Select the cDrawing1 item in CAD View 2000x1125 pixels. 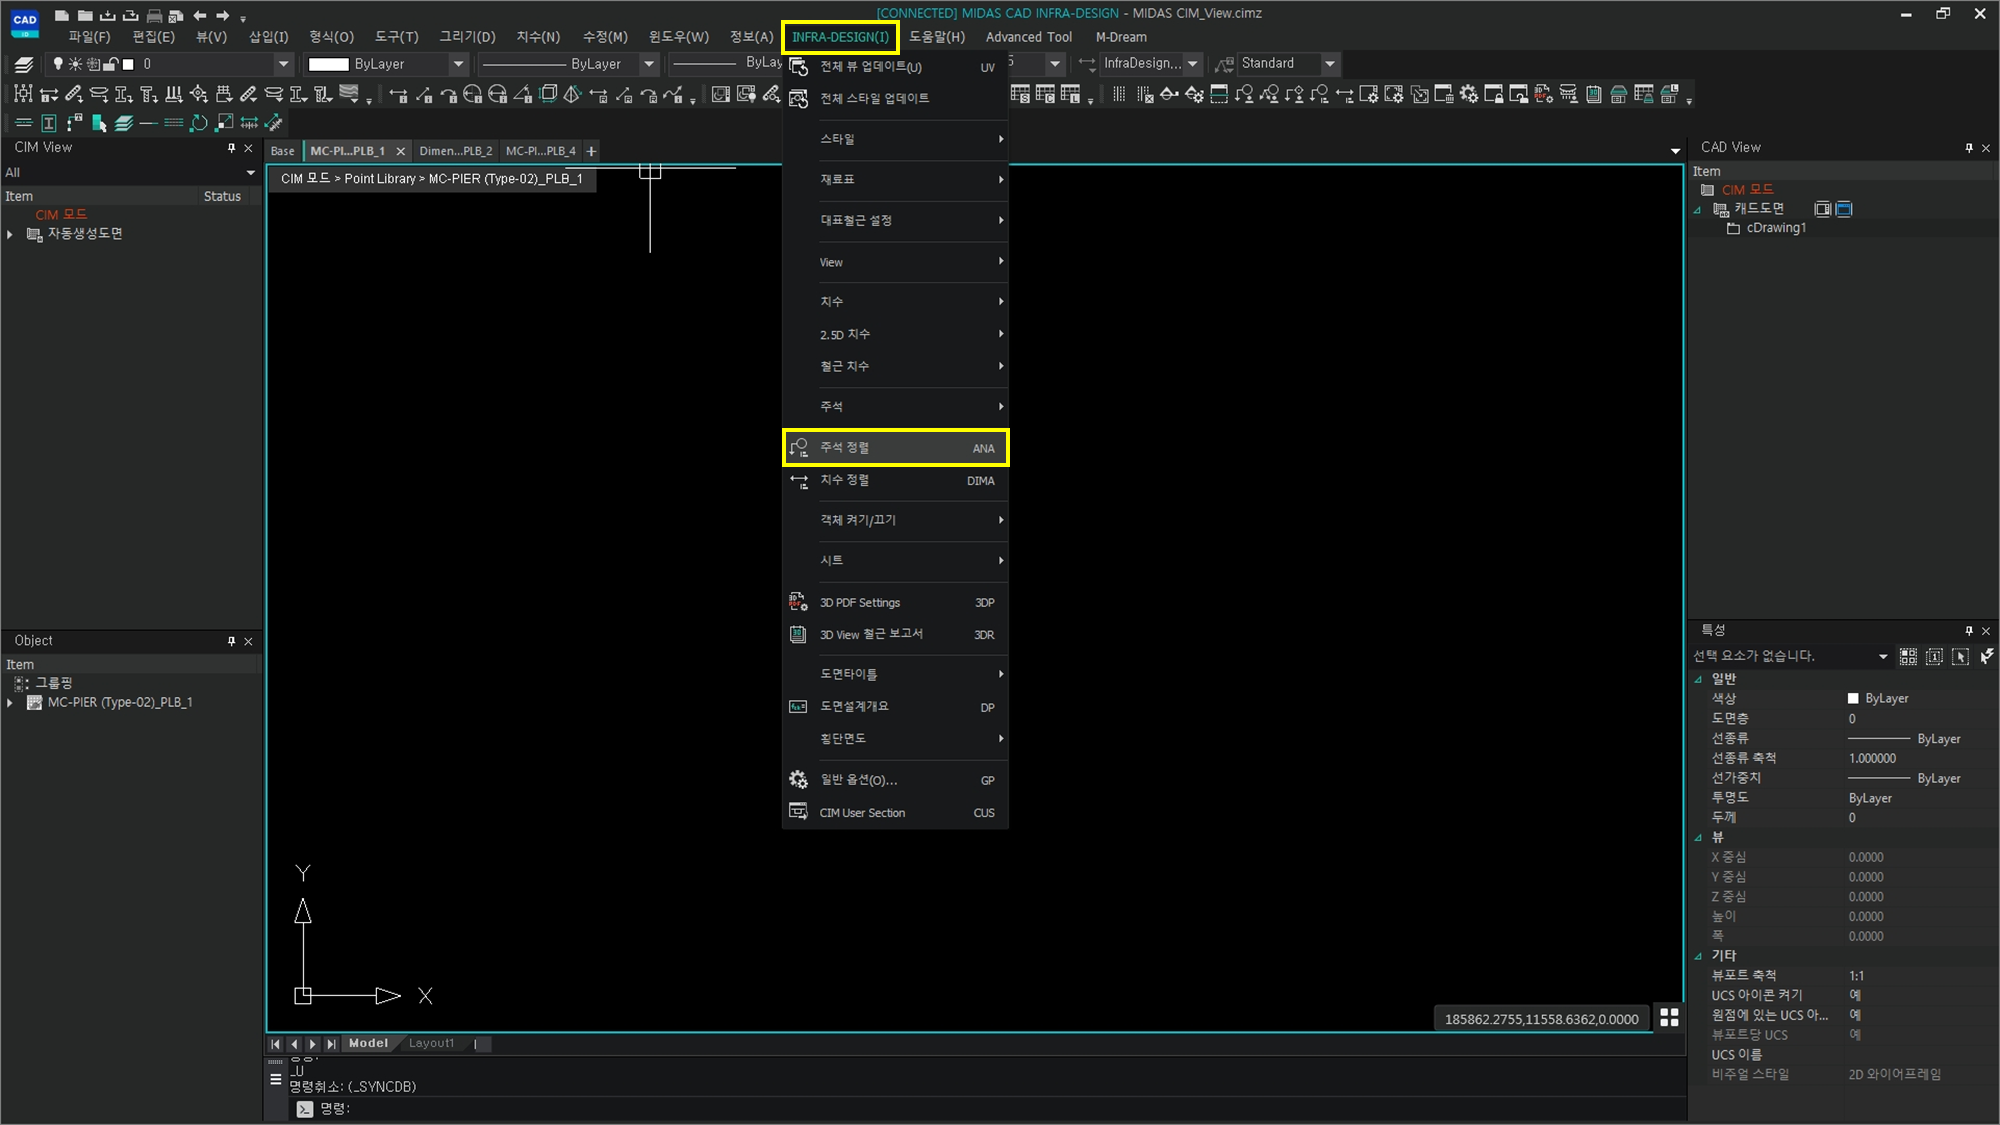pyautogui.click(x=1776, y=228)
